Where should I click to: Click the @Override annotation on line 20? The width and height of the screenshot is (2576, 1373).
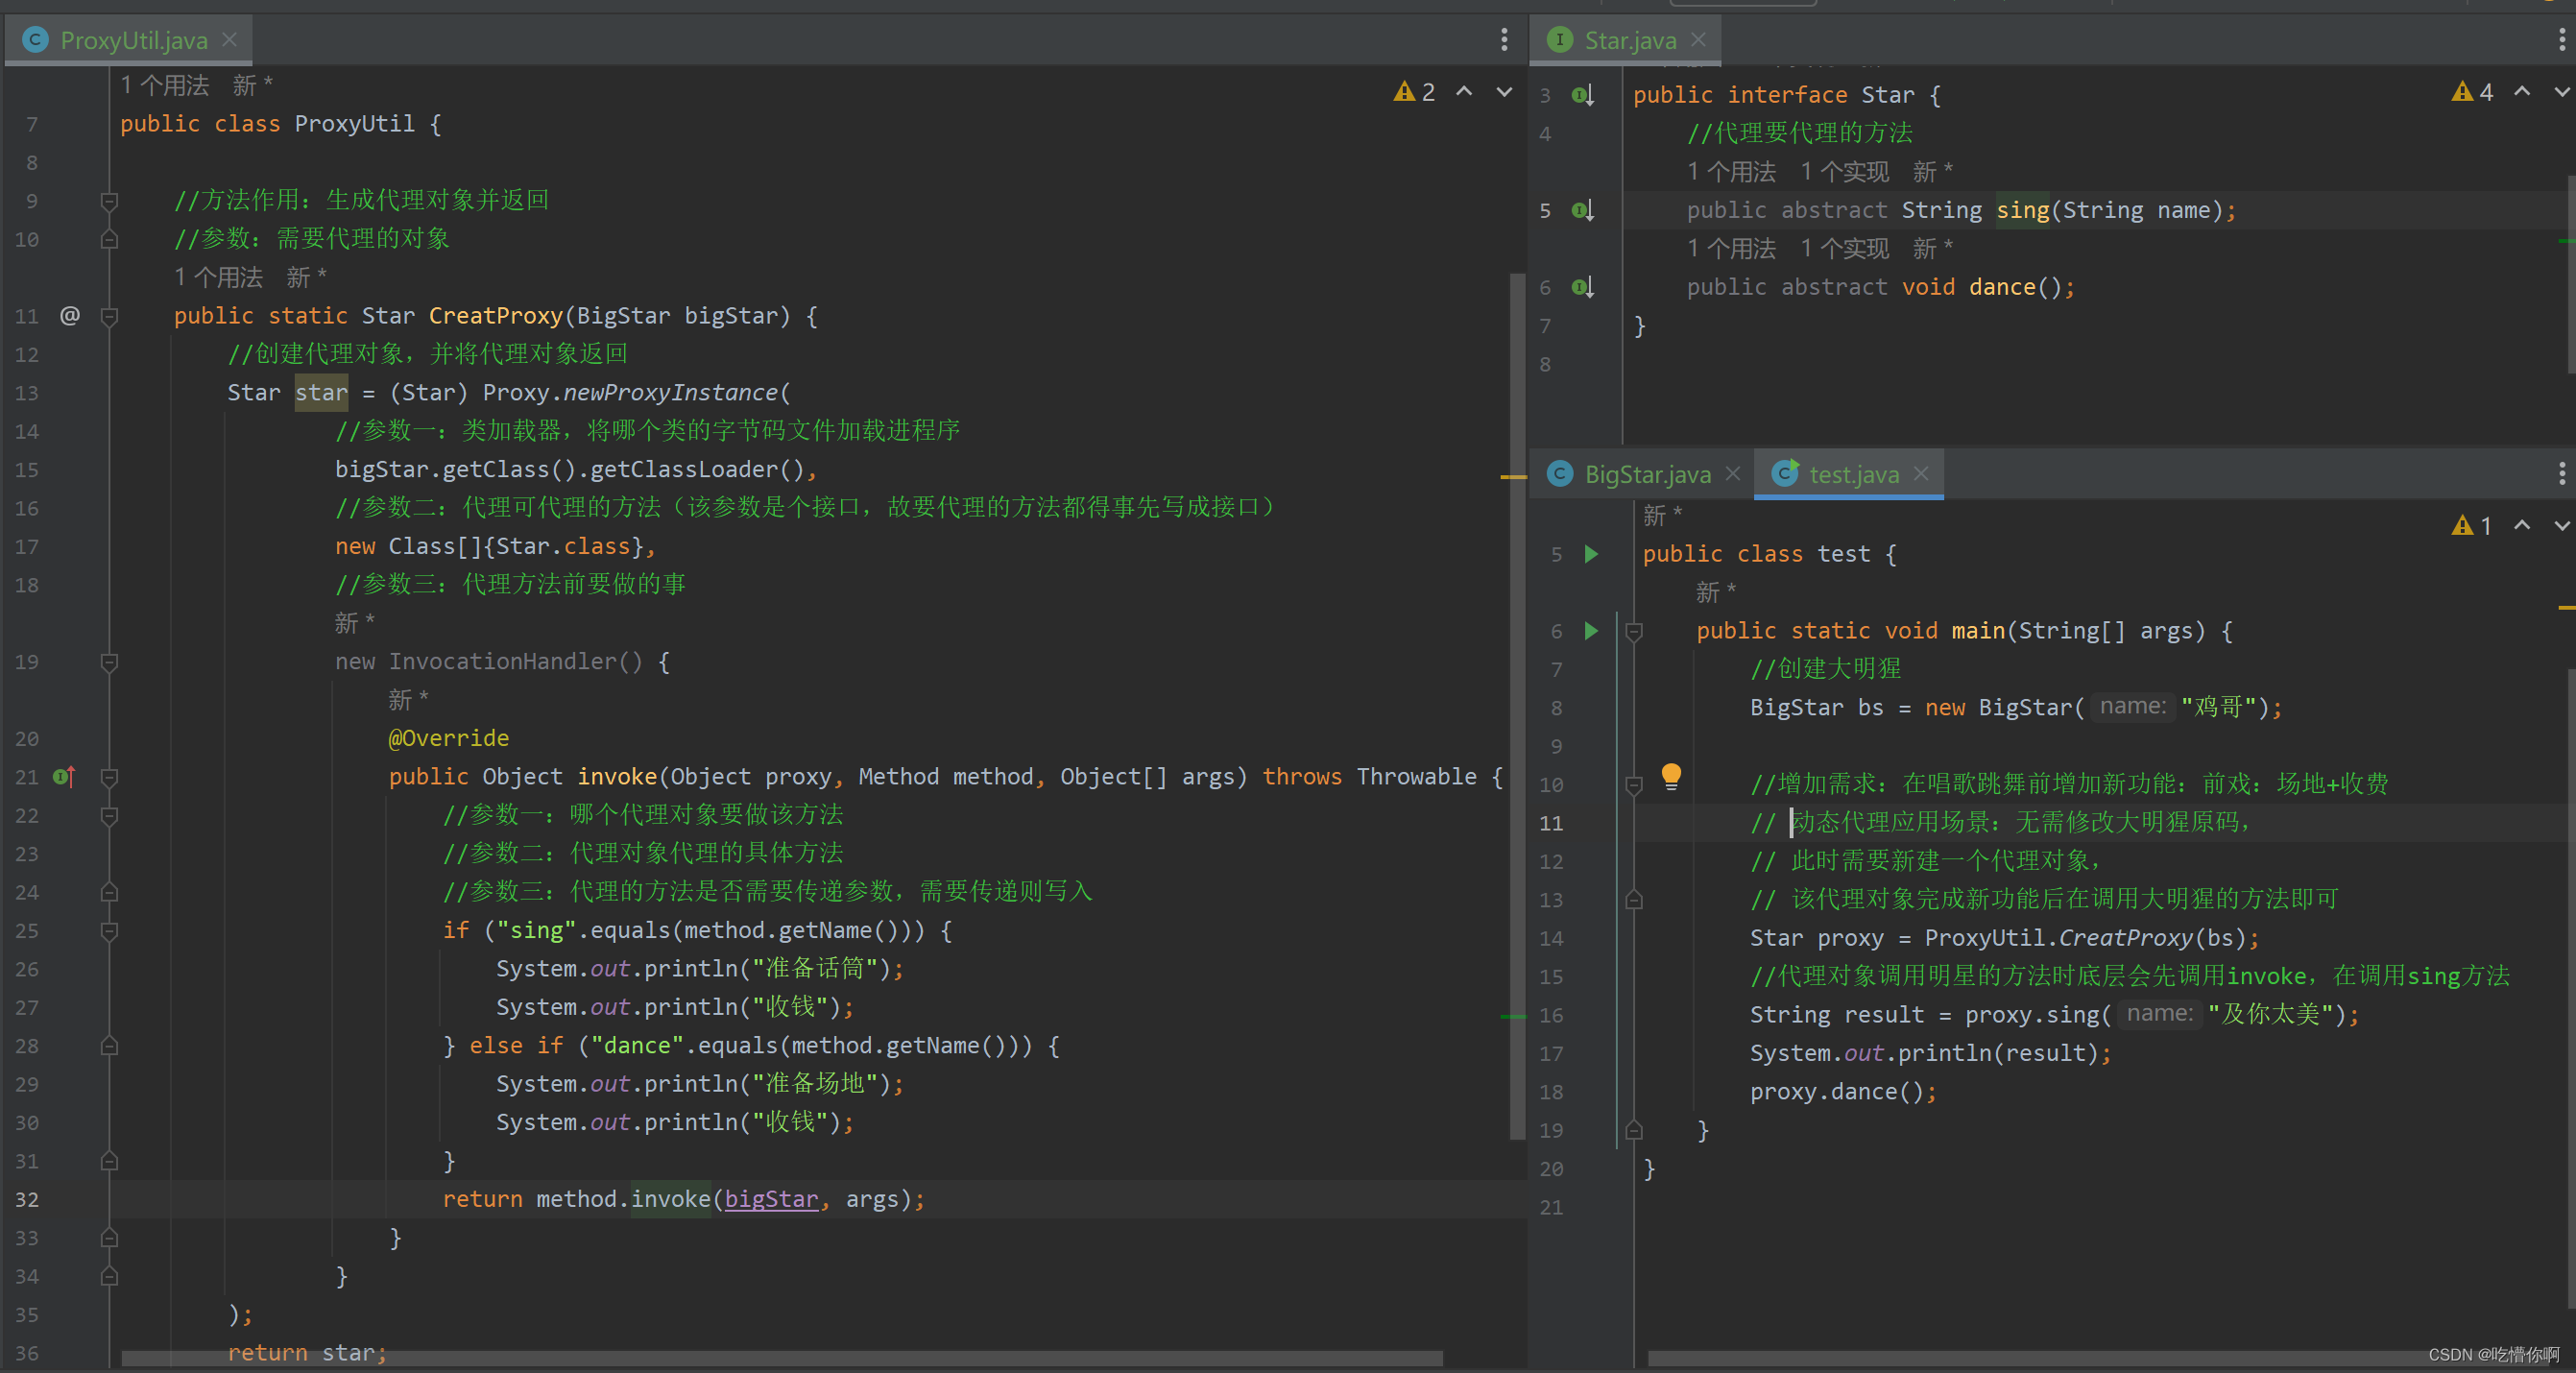pyautogui.click(x=449, y=738)
